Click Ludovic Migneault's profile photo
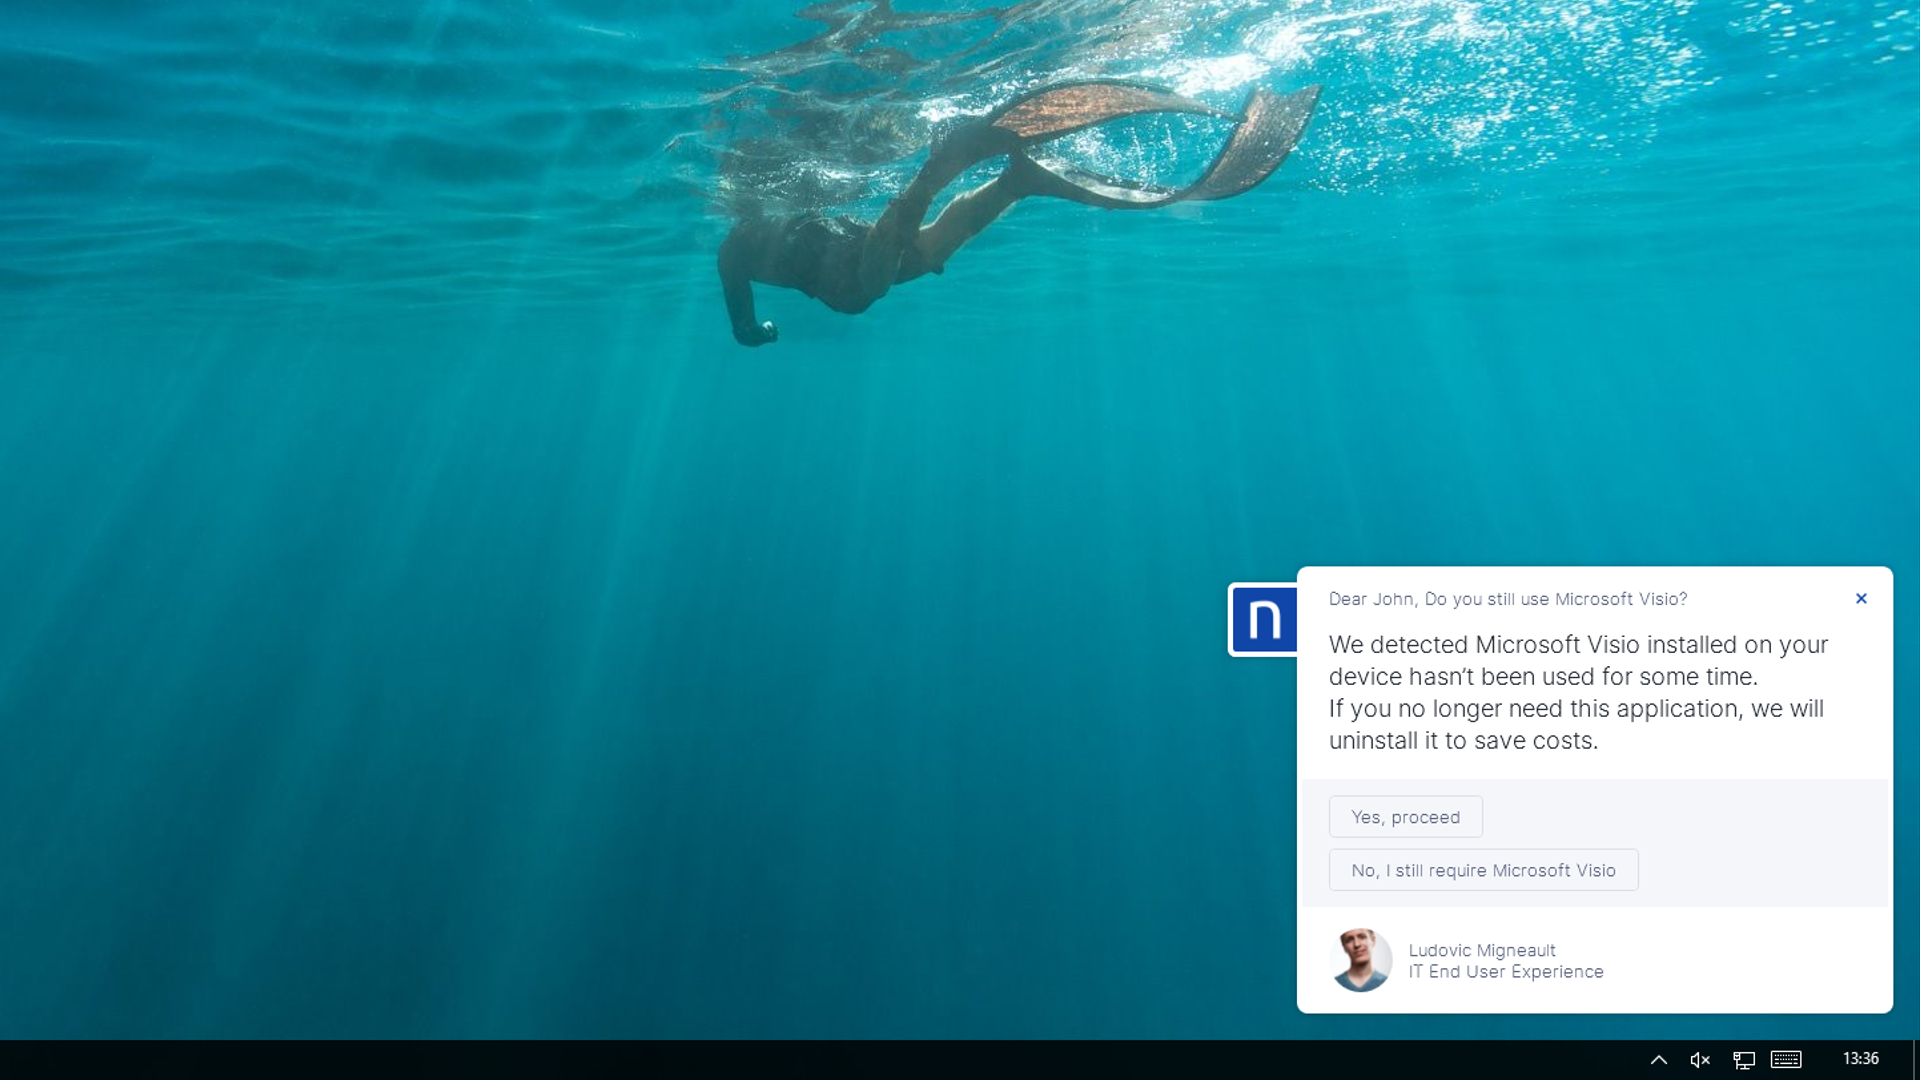 click(x=1360, y=960)
